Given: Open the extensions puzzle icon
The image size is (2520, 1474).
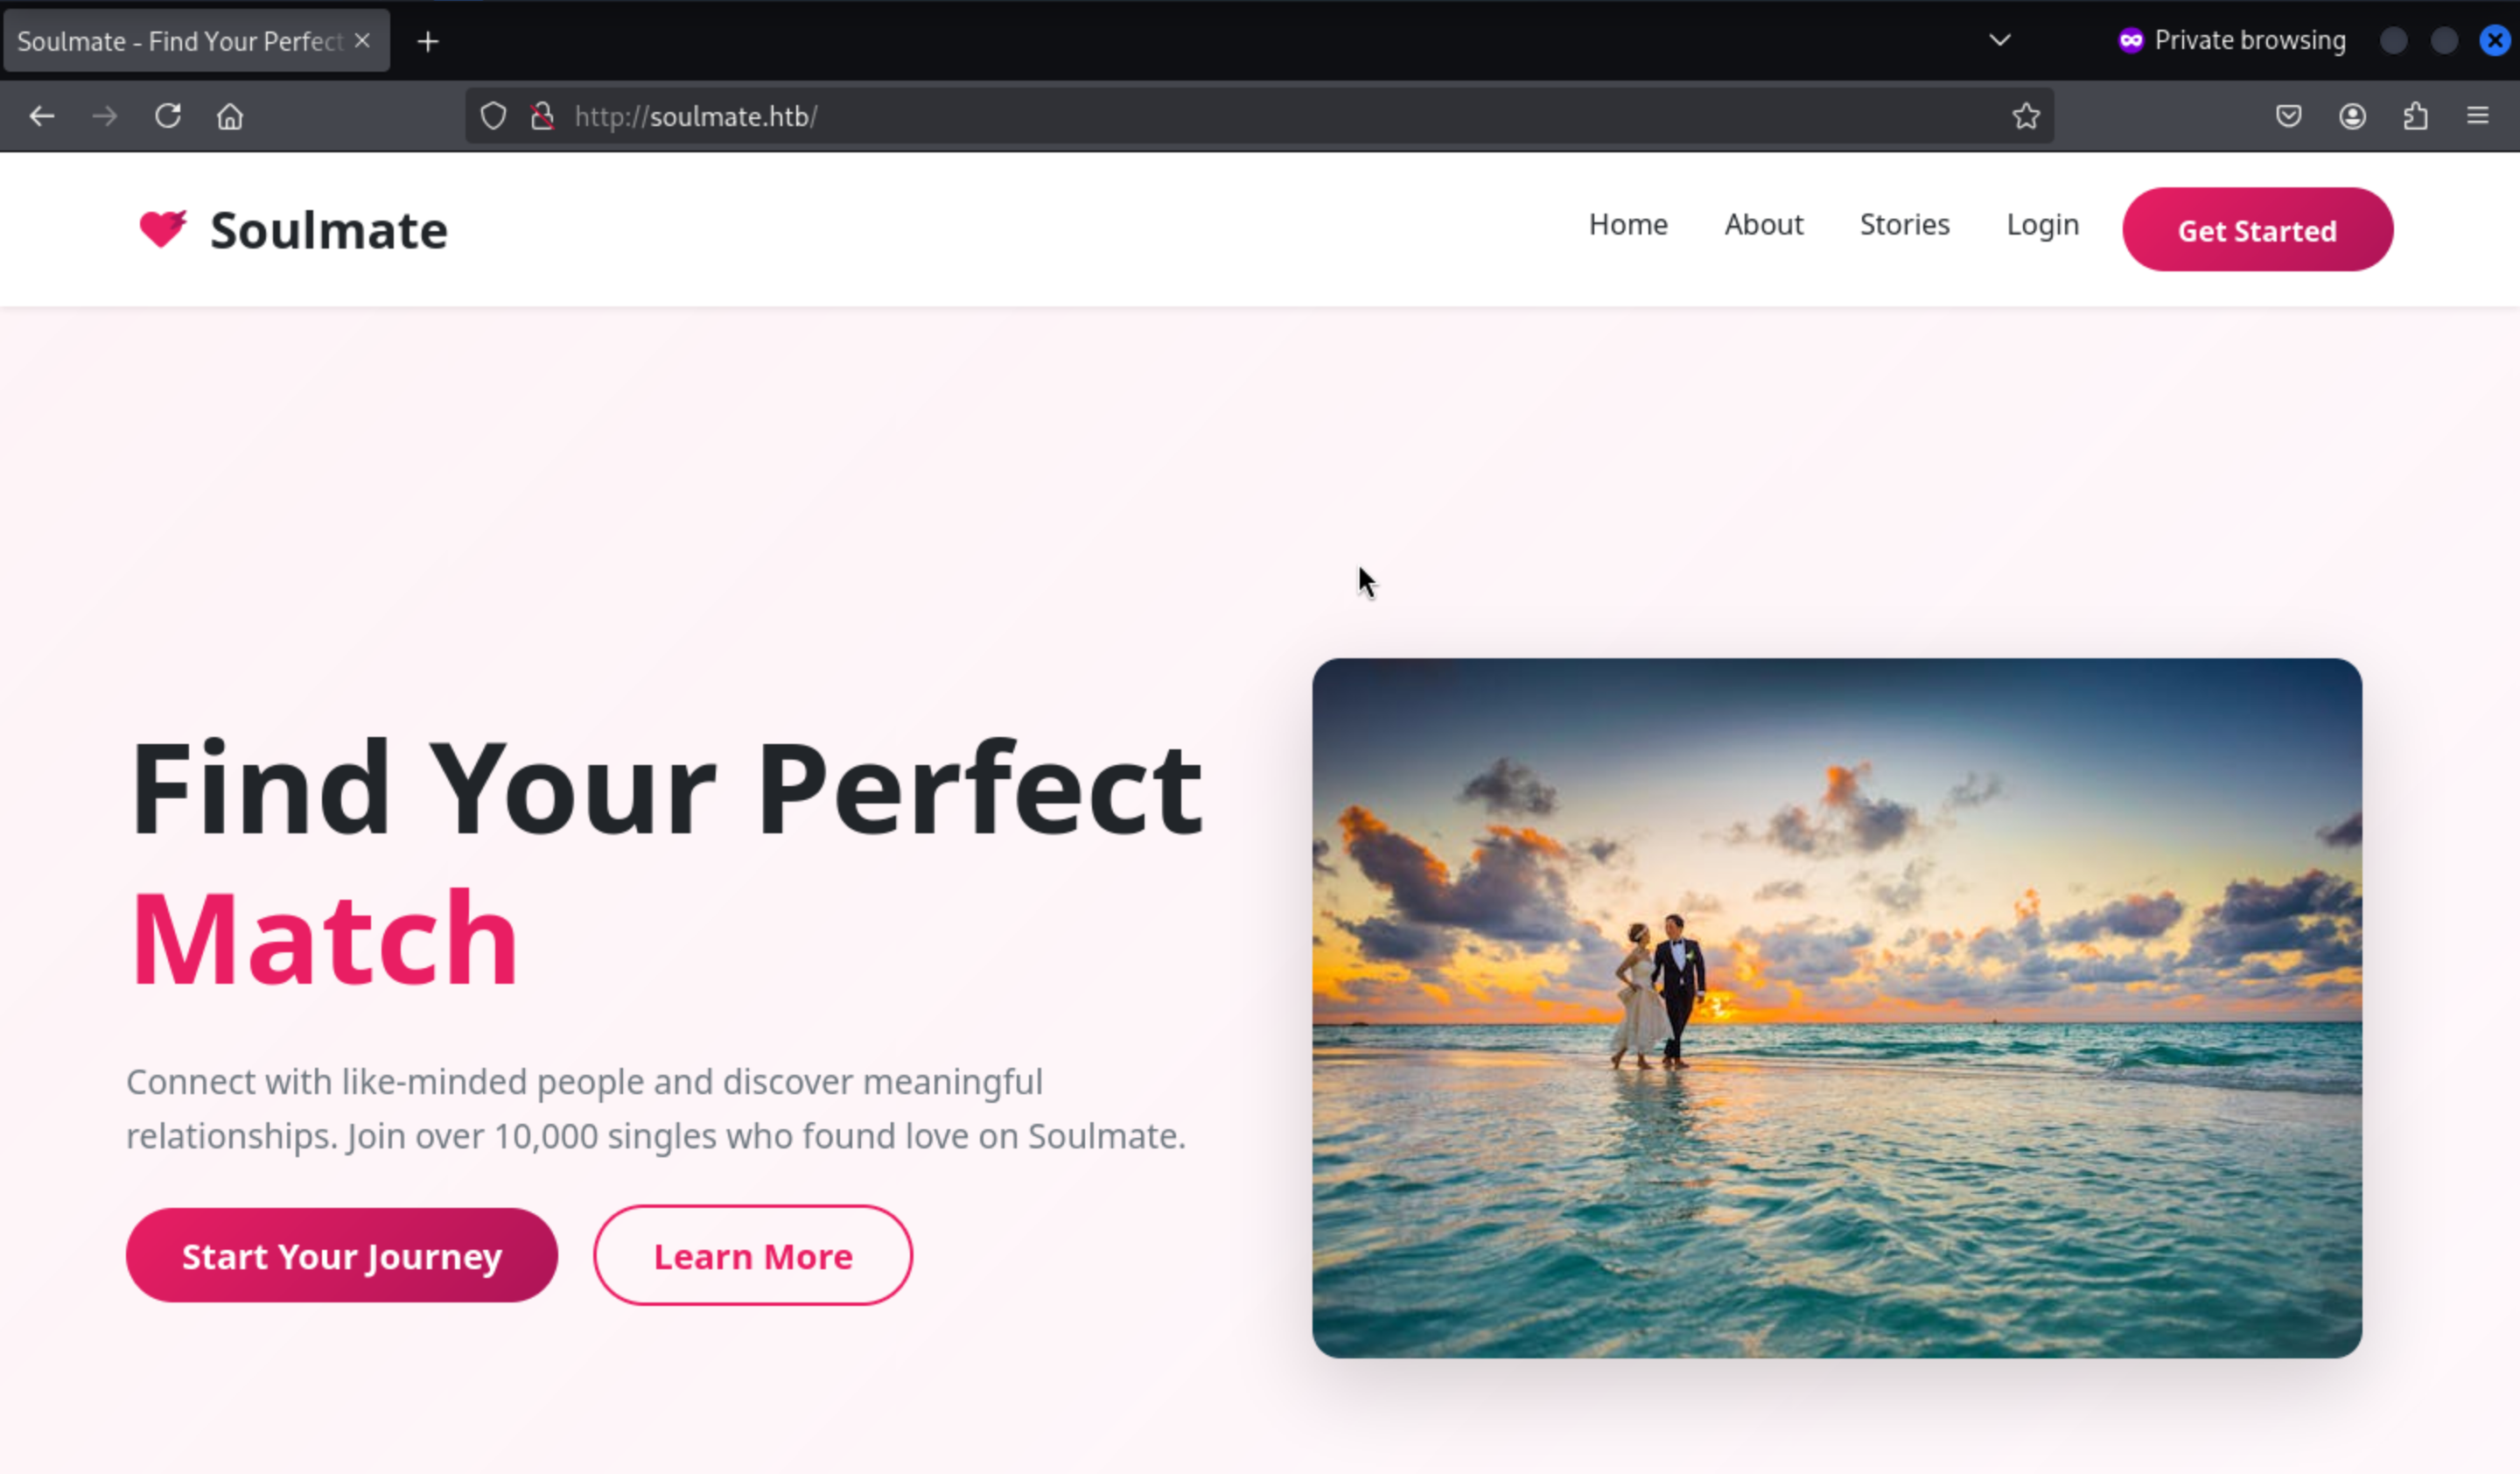Looking at the screenshot, I should click(x=2415, y=116).
